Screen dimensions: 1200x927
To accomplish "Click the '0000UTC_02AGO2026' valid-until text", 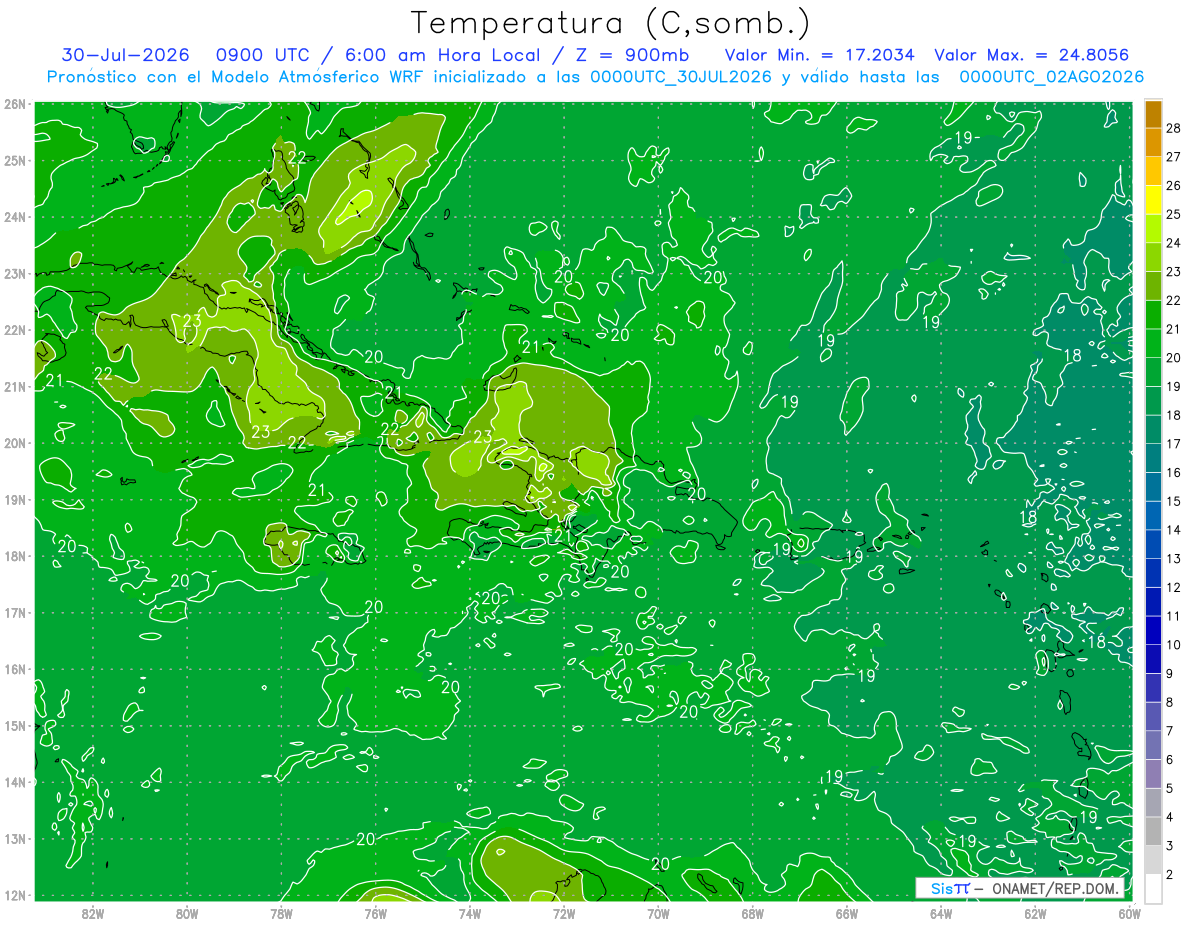I will point(1051,77).
